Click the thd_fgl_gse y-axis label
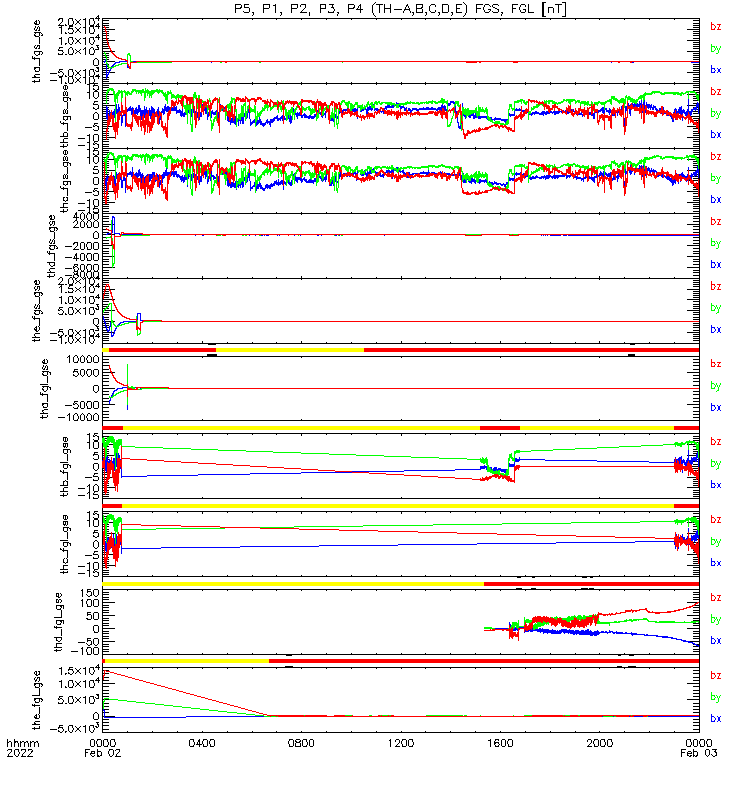This screenshot has height=800, width=750. [x=58, y=622]
